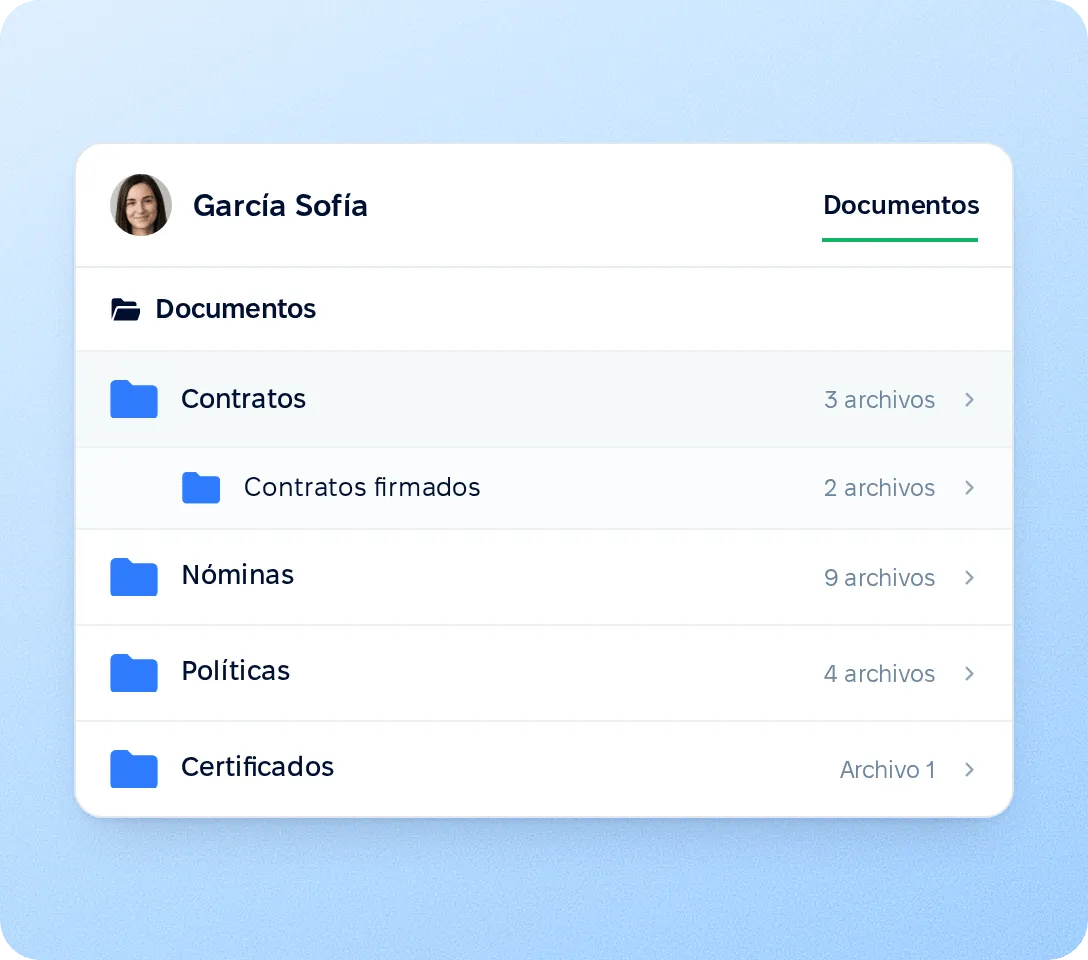Click the Contratos firmados folder icon
This screenshot has width=1088, height=960.
(x=201, y=487)
